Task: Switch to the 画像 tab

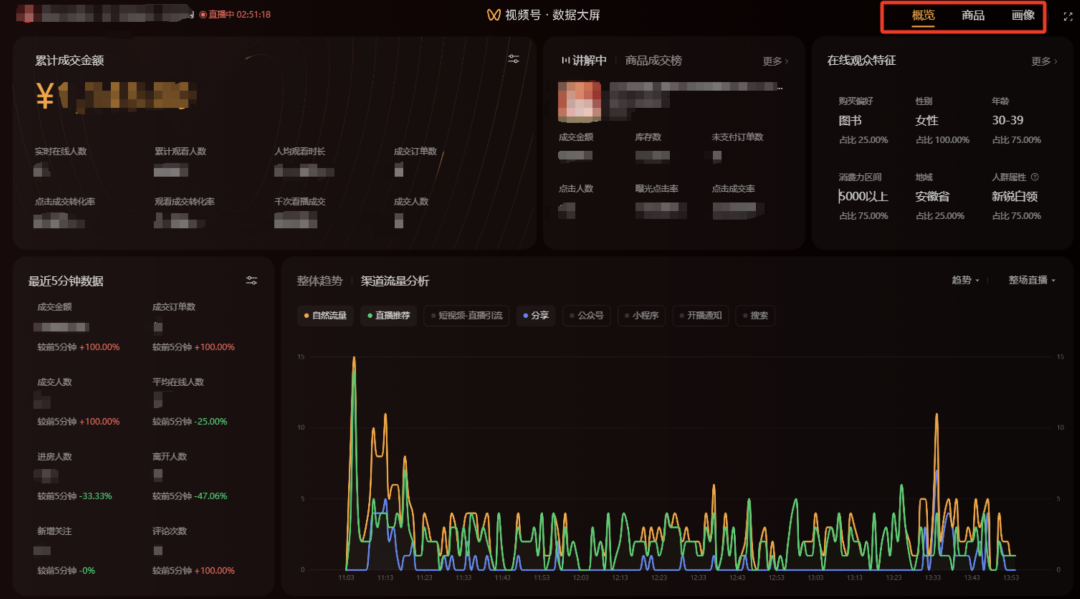Action: [1023, 15]
